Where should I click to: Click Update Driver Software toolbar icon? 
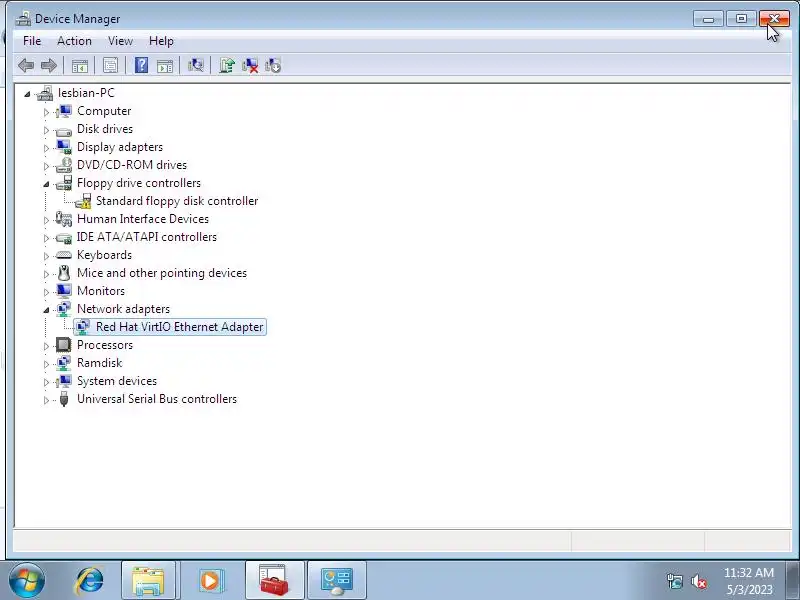(x=227, y=65)
